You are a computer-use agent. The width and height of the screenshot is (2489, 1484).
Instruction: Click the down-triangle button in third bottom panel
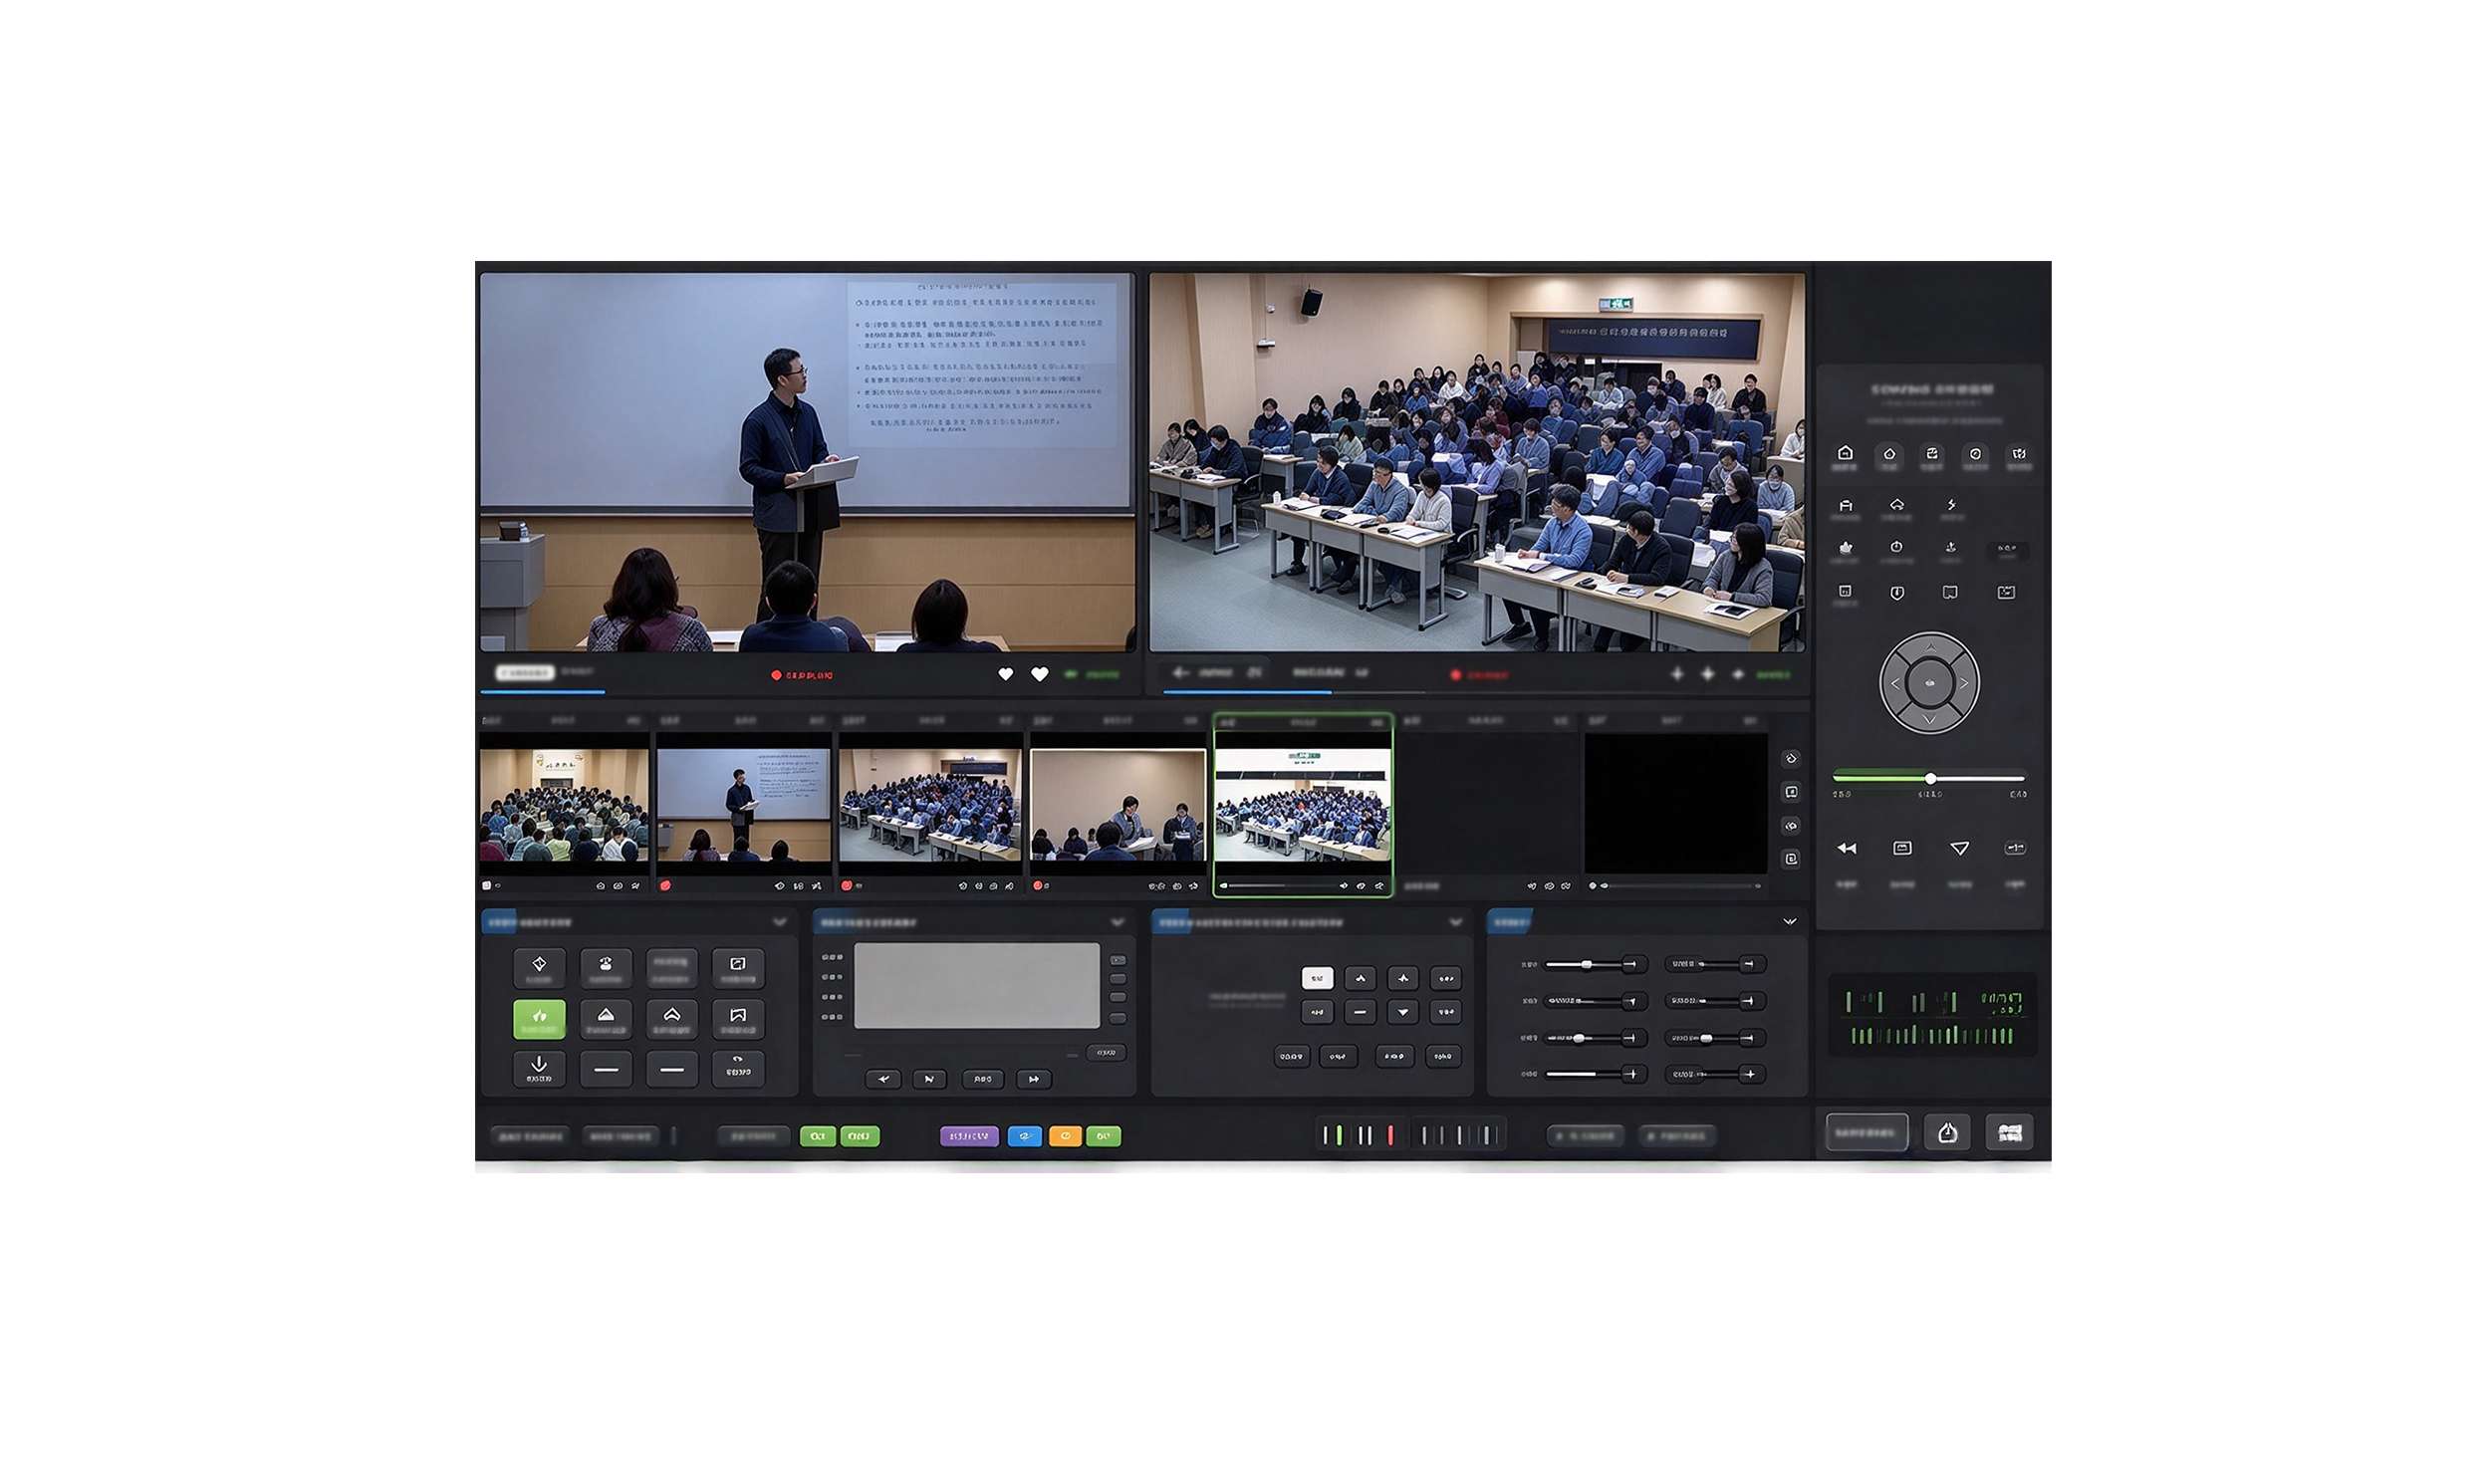(x=1403, y=1012)
